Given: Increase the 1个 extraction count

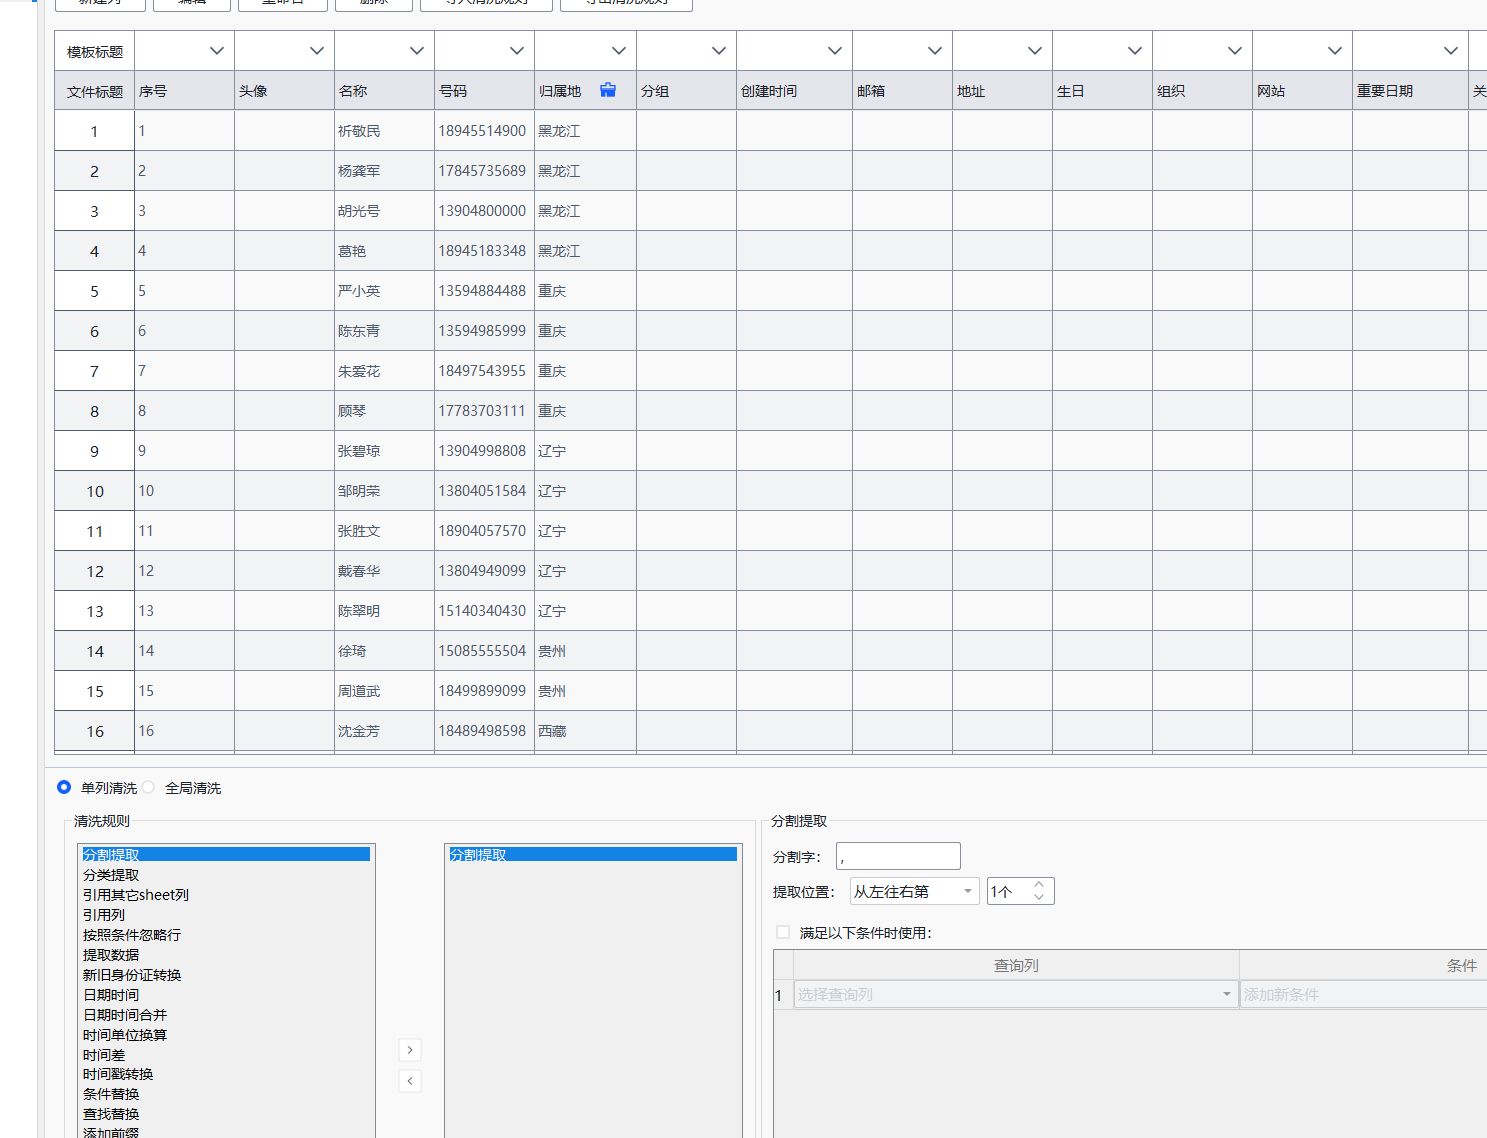Looking at the screenshot, I should [x=1039, y=885].
